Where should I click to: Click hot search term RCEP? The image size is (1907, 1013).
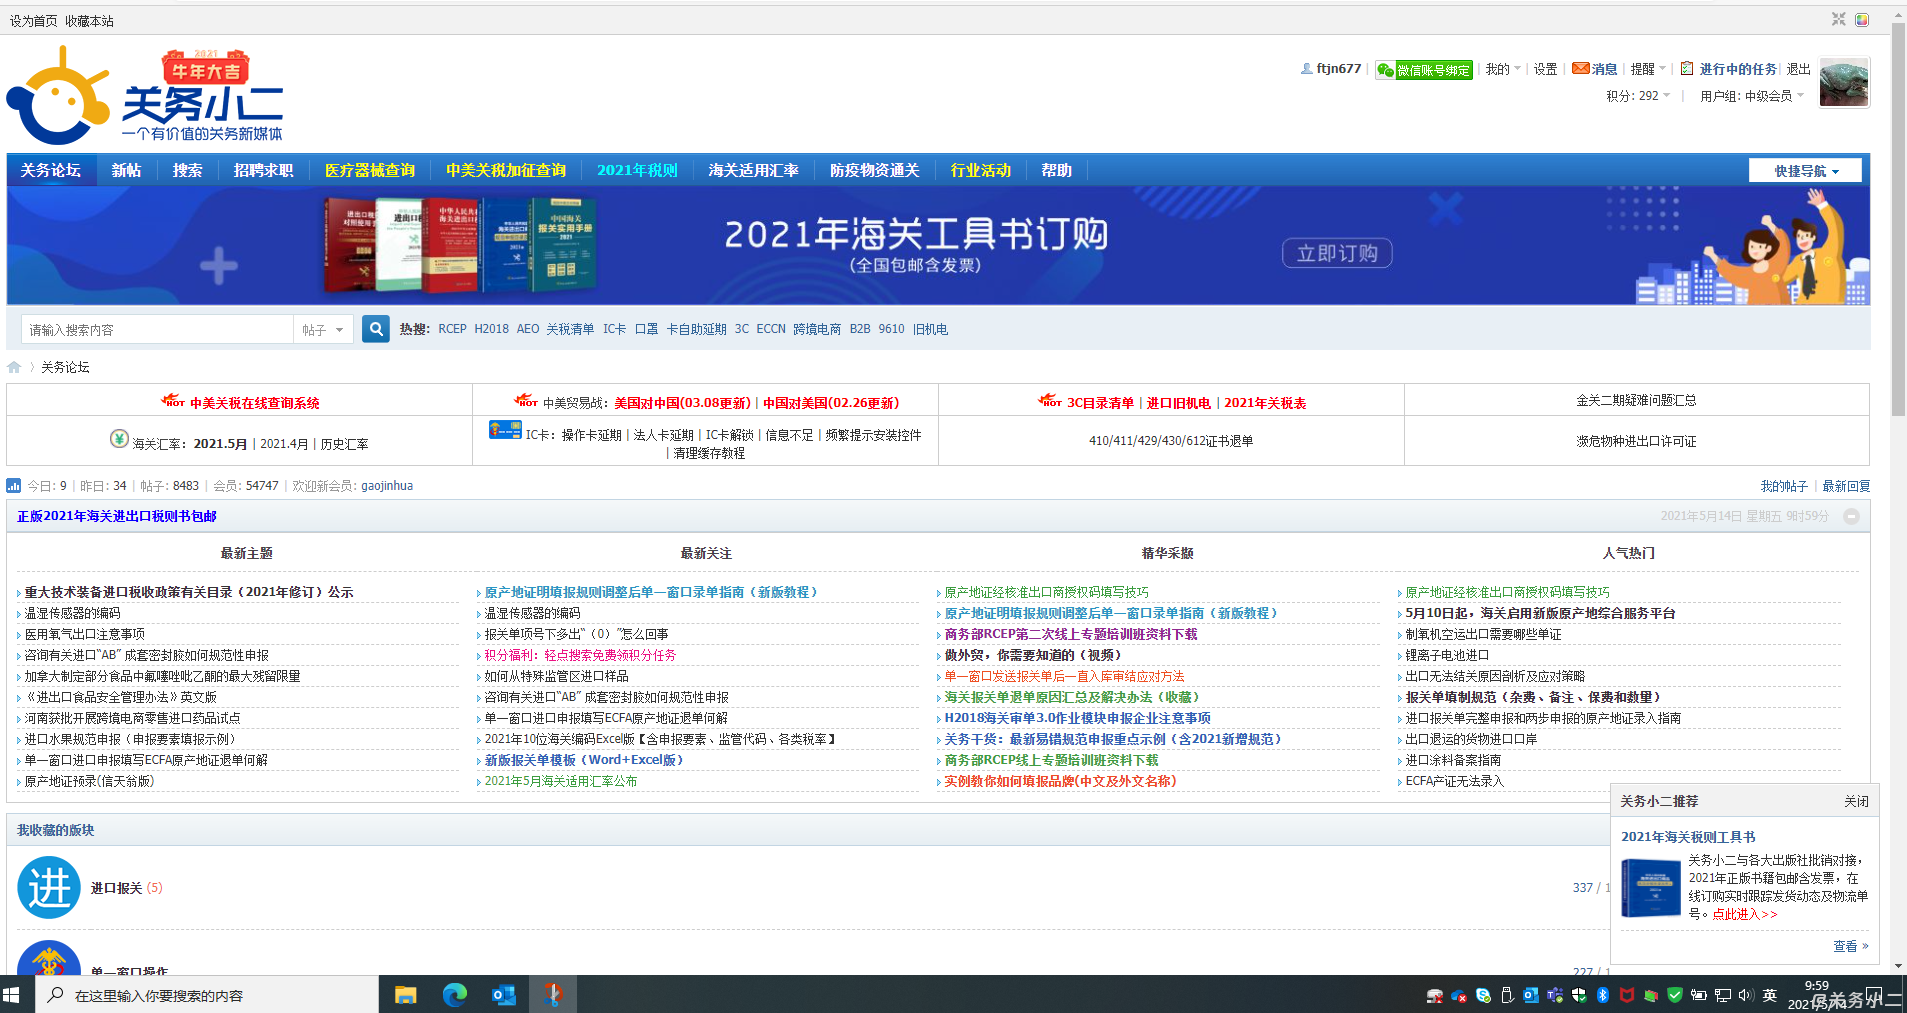[452, 329]
